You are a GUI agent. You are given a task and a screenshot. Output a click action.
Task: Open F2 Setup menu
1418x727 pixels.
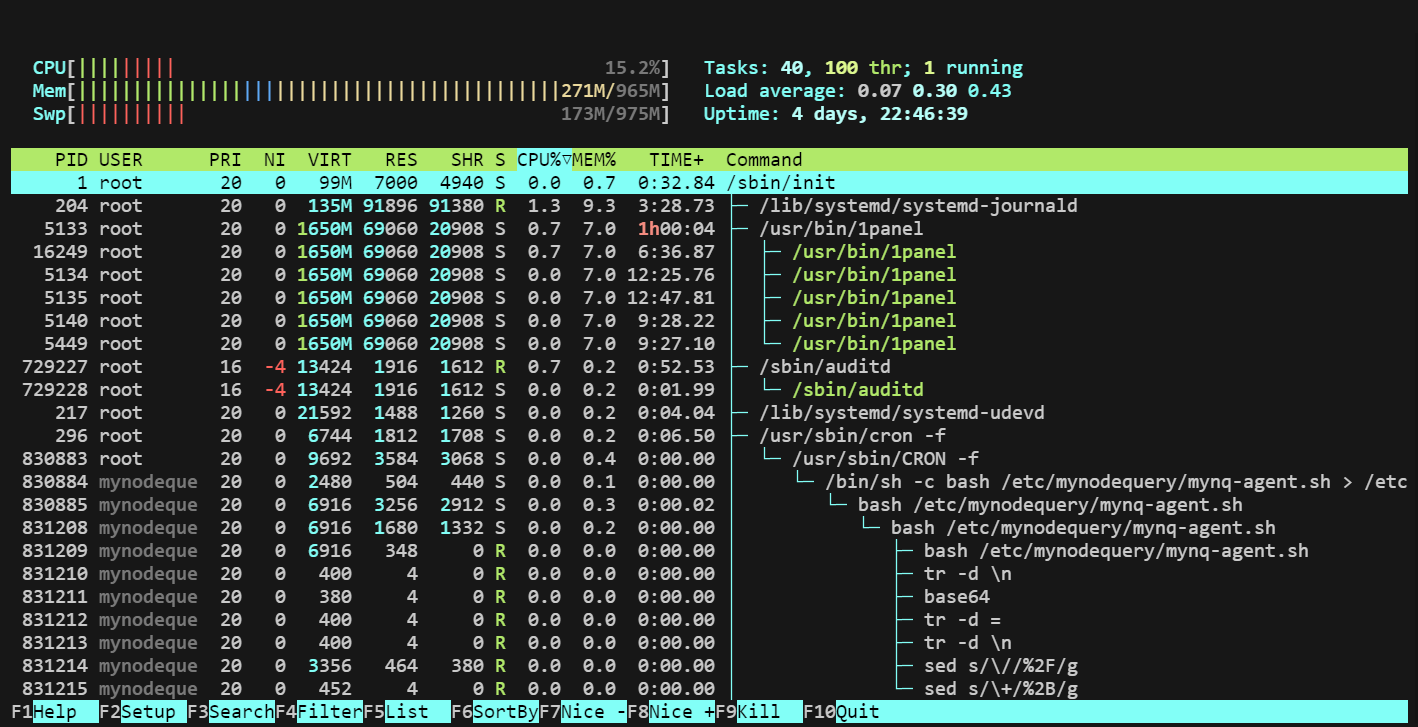tap(143, 712)
